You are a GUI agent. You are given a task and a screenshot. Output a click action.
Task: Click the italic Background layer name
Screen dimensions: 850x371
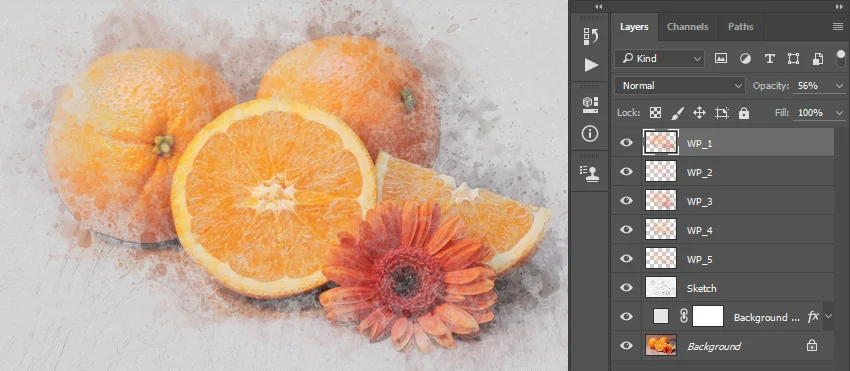click(714, 346)
